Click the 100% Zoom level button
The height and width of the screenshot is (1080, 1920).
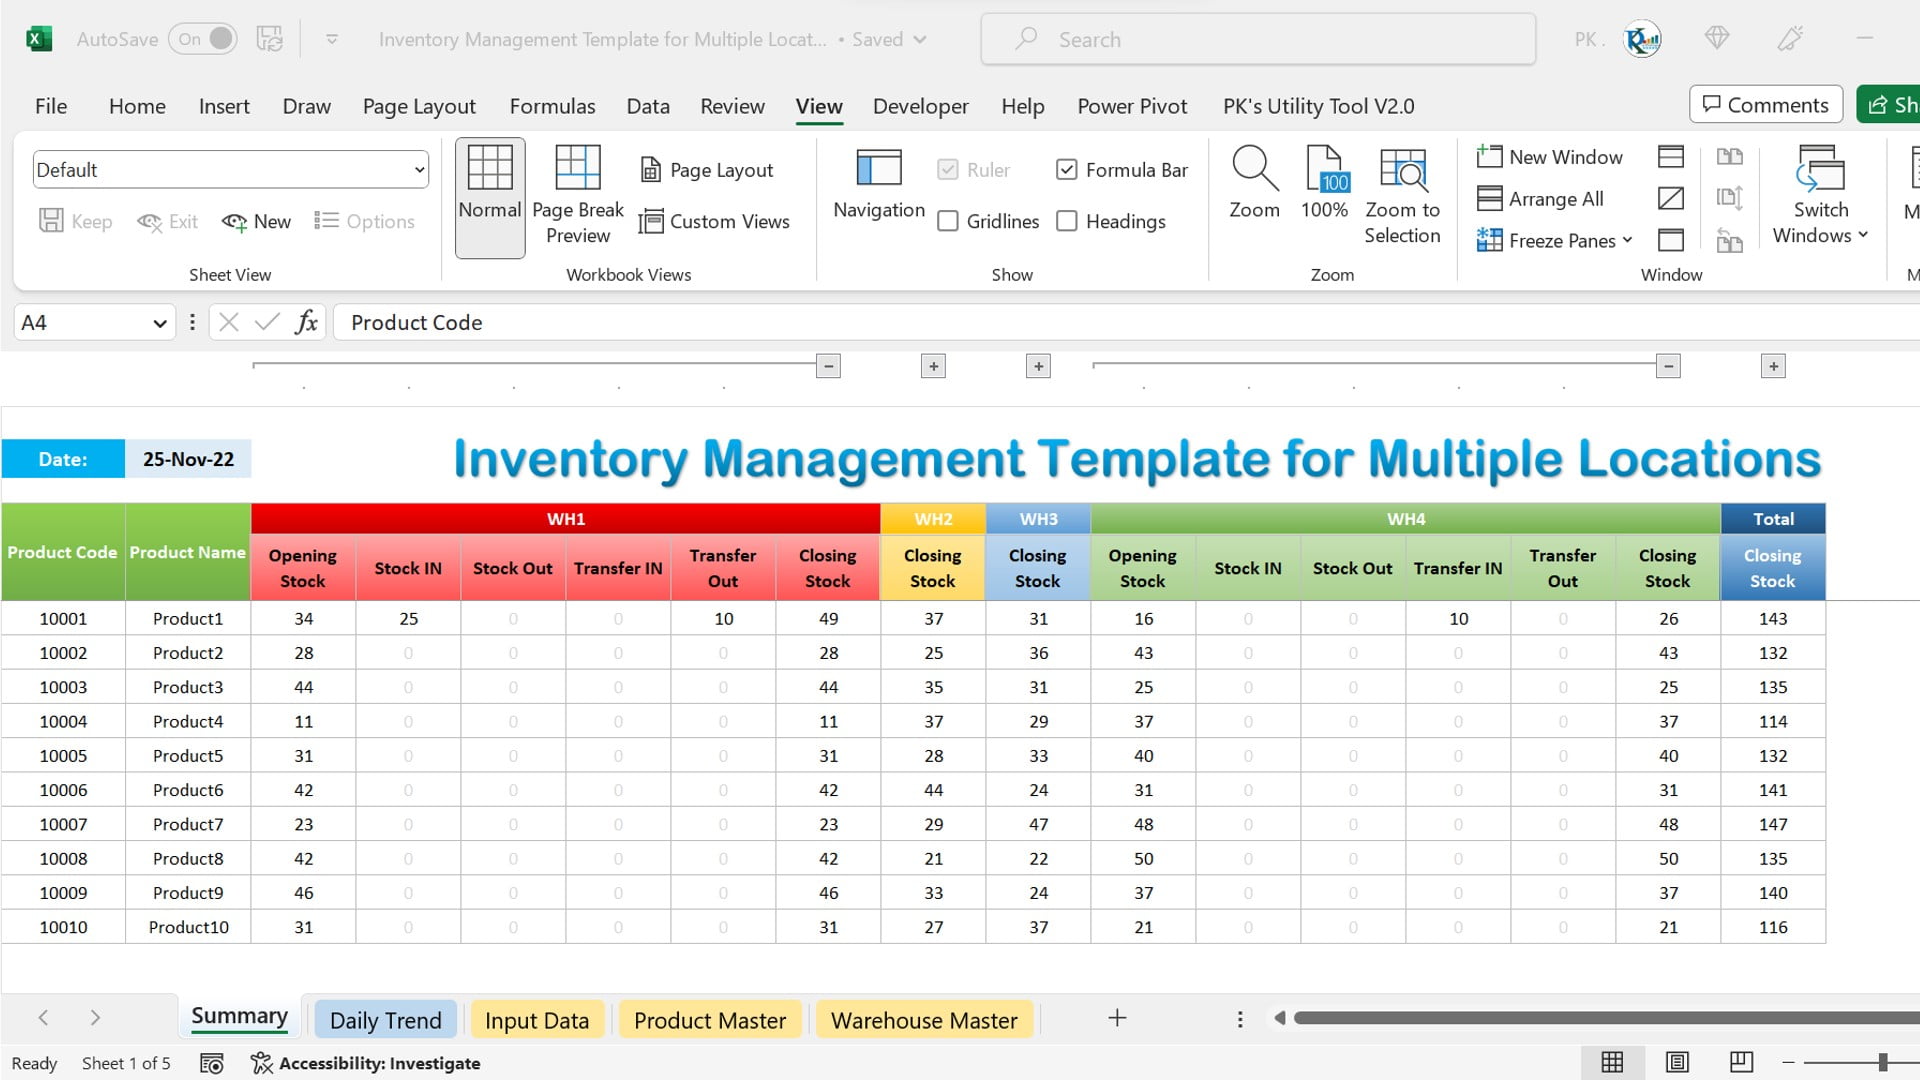click(x=1324, y=185)
